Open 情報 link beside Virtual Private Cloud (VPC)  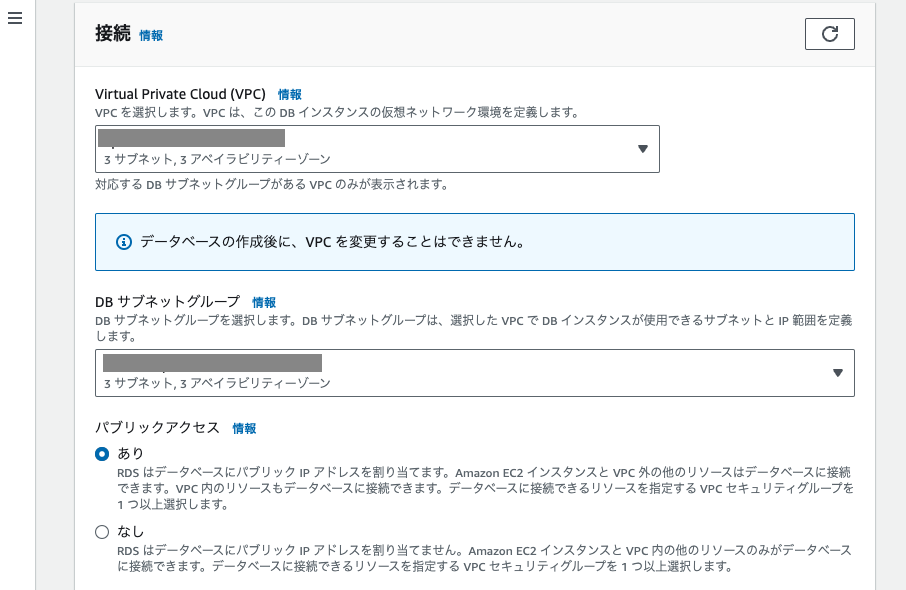[289, 95]
